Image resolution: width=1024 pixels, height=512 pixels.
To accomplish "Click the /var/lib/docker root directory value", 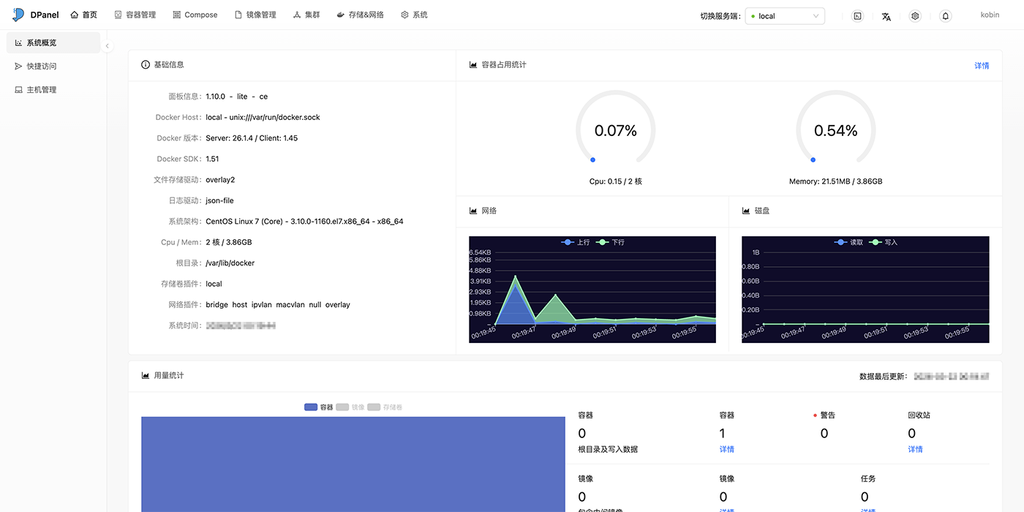I will point(230,263).
